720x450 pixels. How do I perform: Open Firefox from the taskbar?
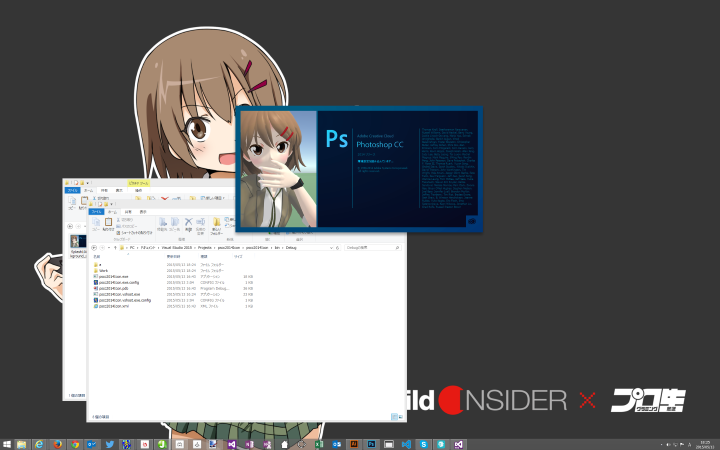pos(58,443)
